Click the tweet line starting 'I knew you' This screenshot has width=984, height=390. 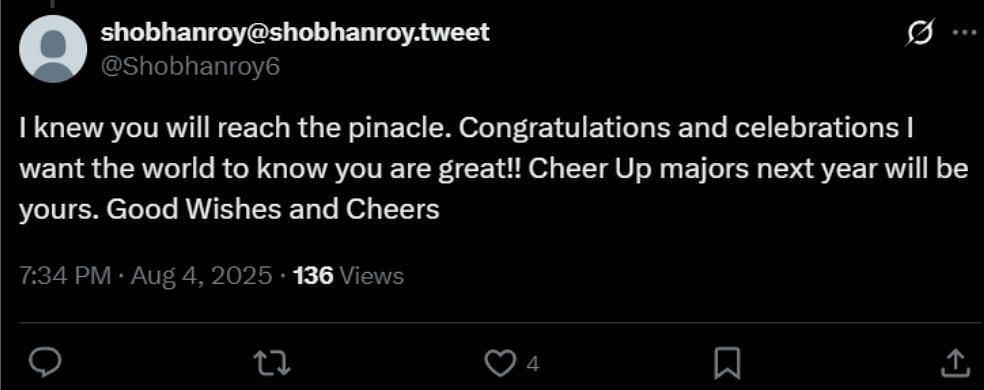click(465, 130)
